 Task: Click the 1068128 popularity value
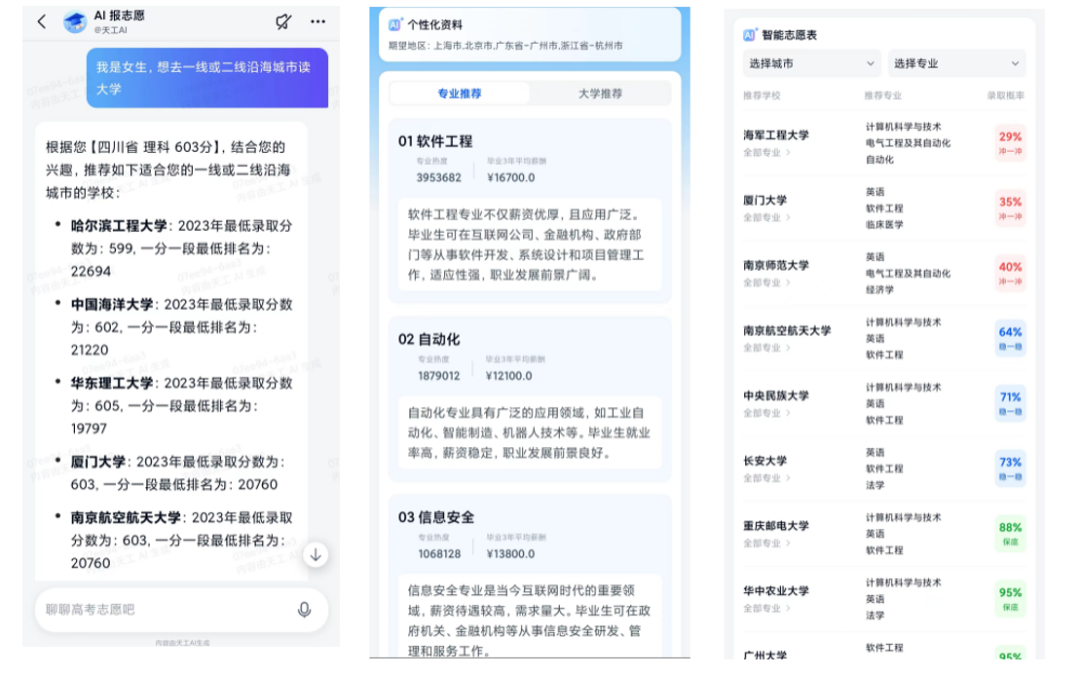coord(439,554)
